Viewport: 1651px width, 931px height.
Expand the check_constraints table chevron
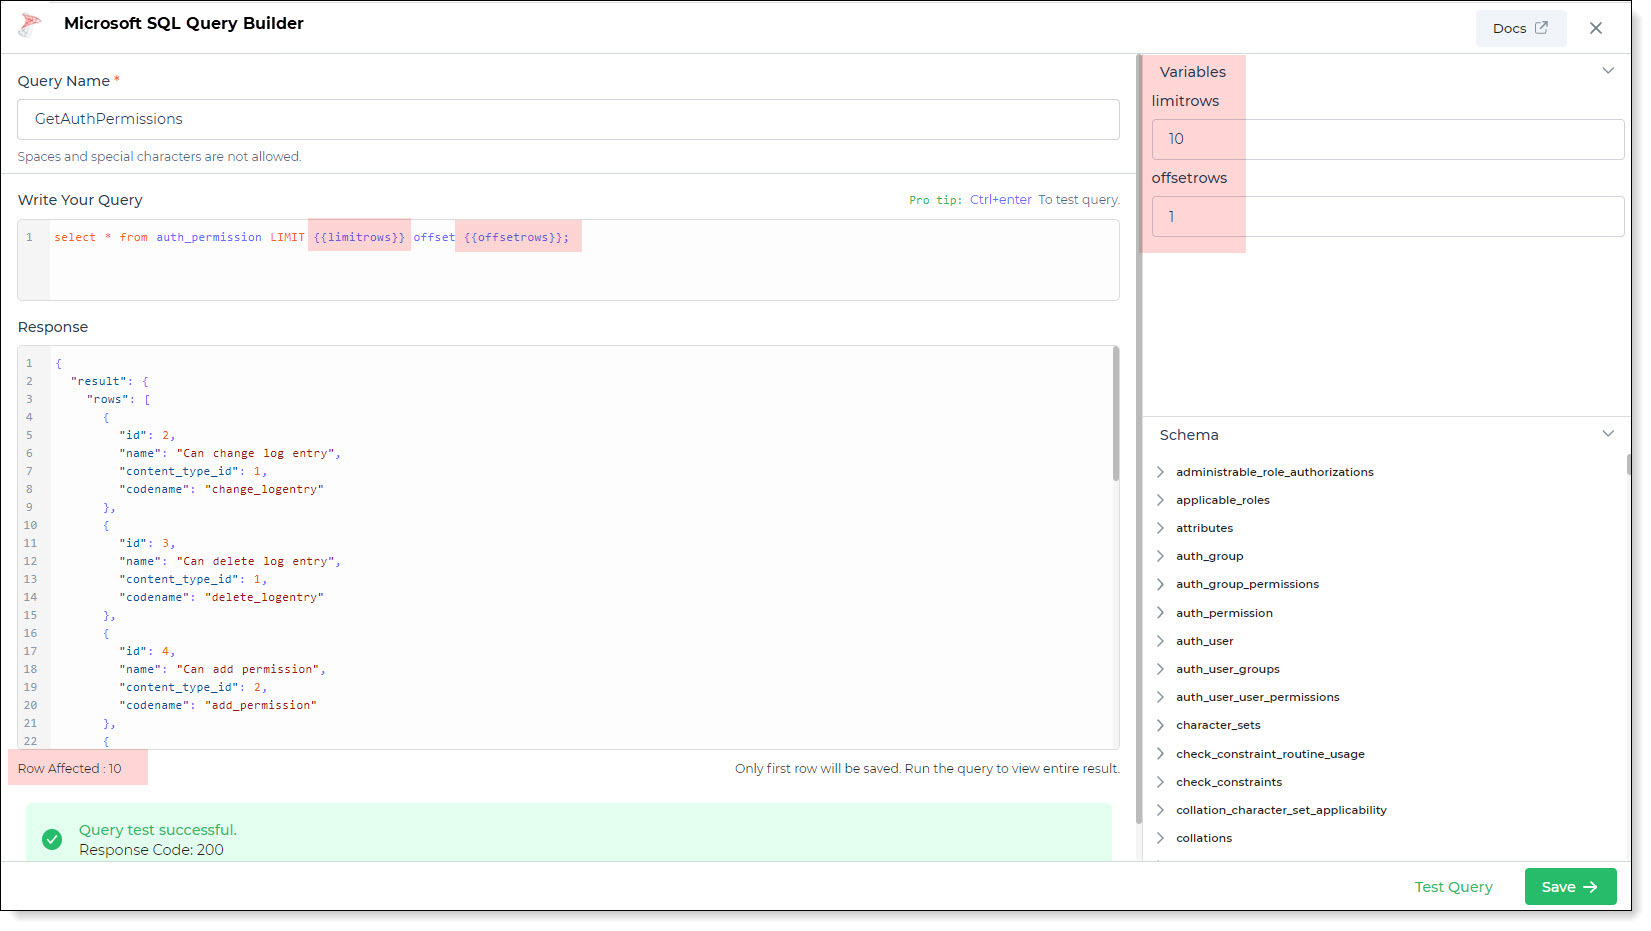pos(1160,782)
